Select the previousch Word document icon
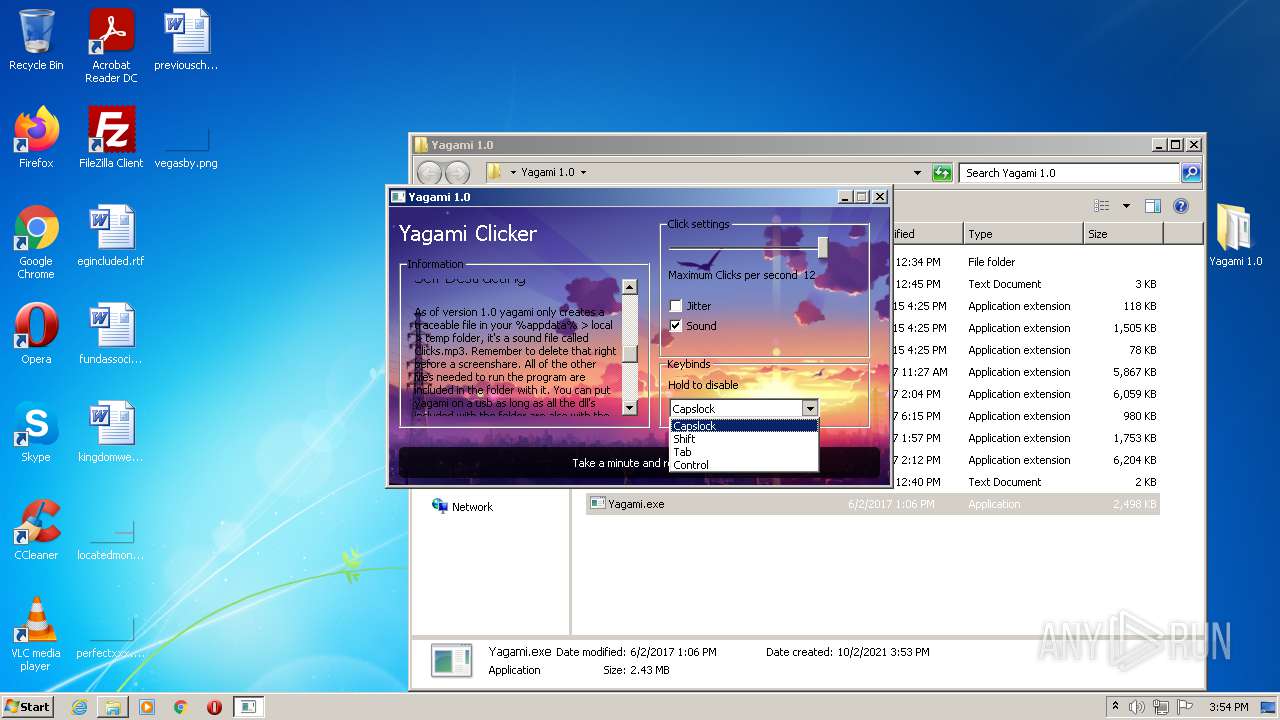The height and width of the screenshot is (720, 1280). coord(186,40)
